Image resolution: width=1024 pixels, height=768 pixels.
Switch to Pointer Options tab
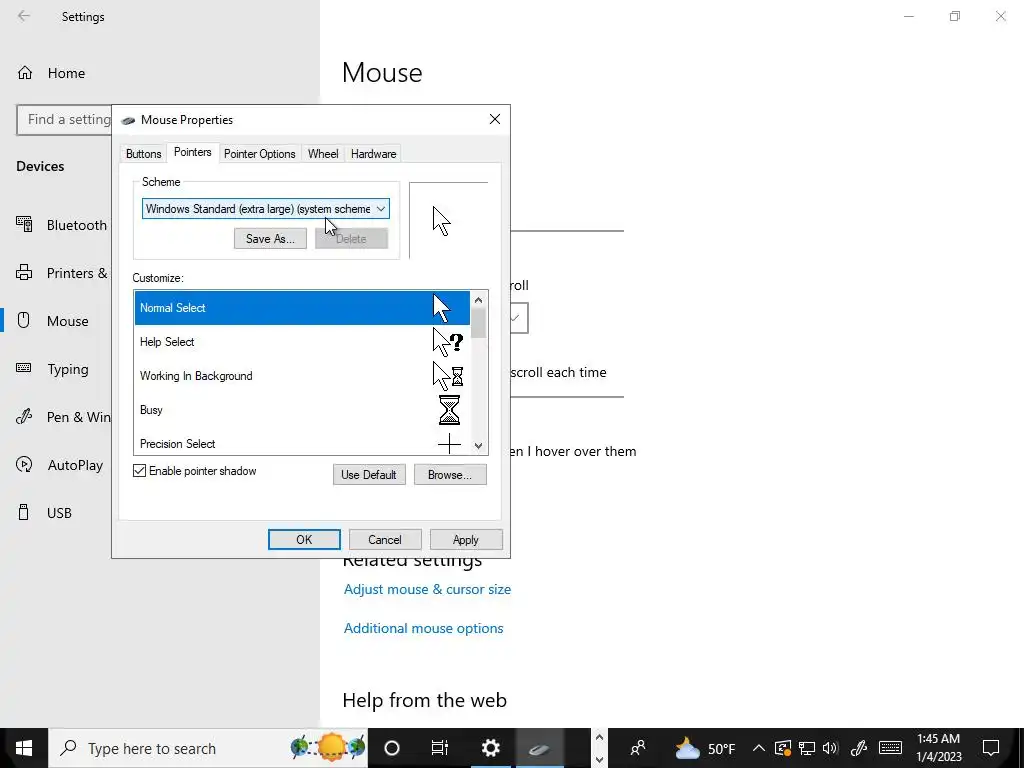259,153
